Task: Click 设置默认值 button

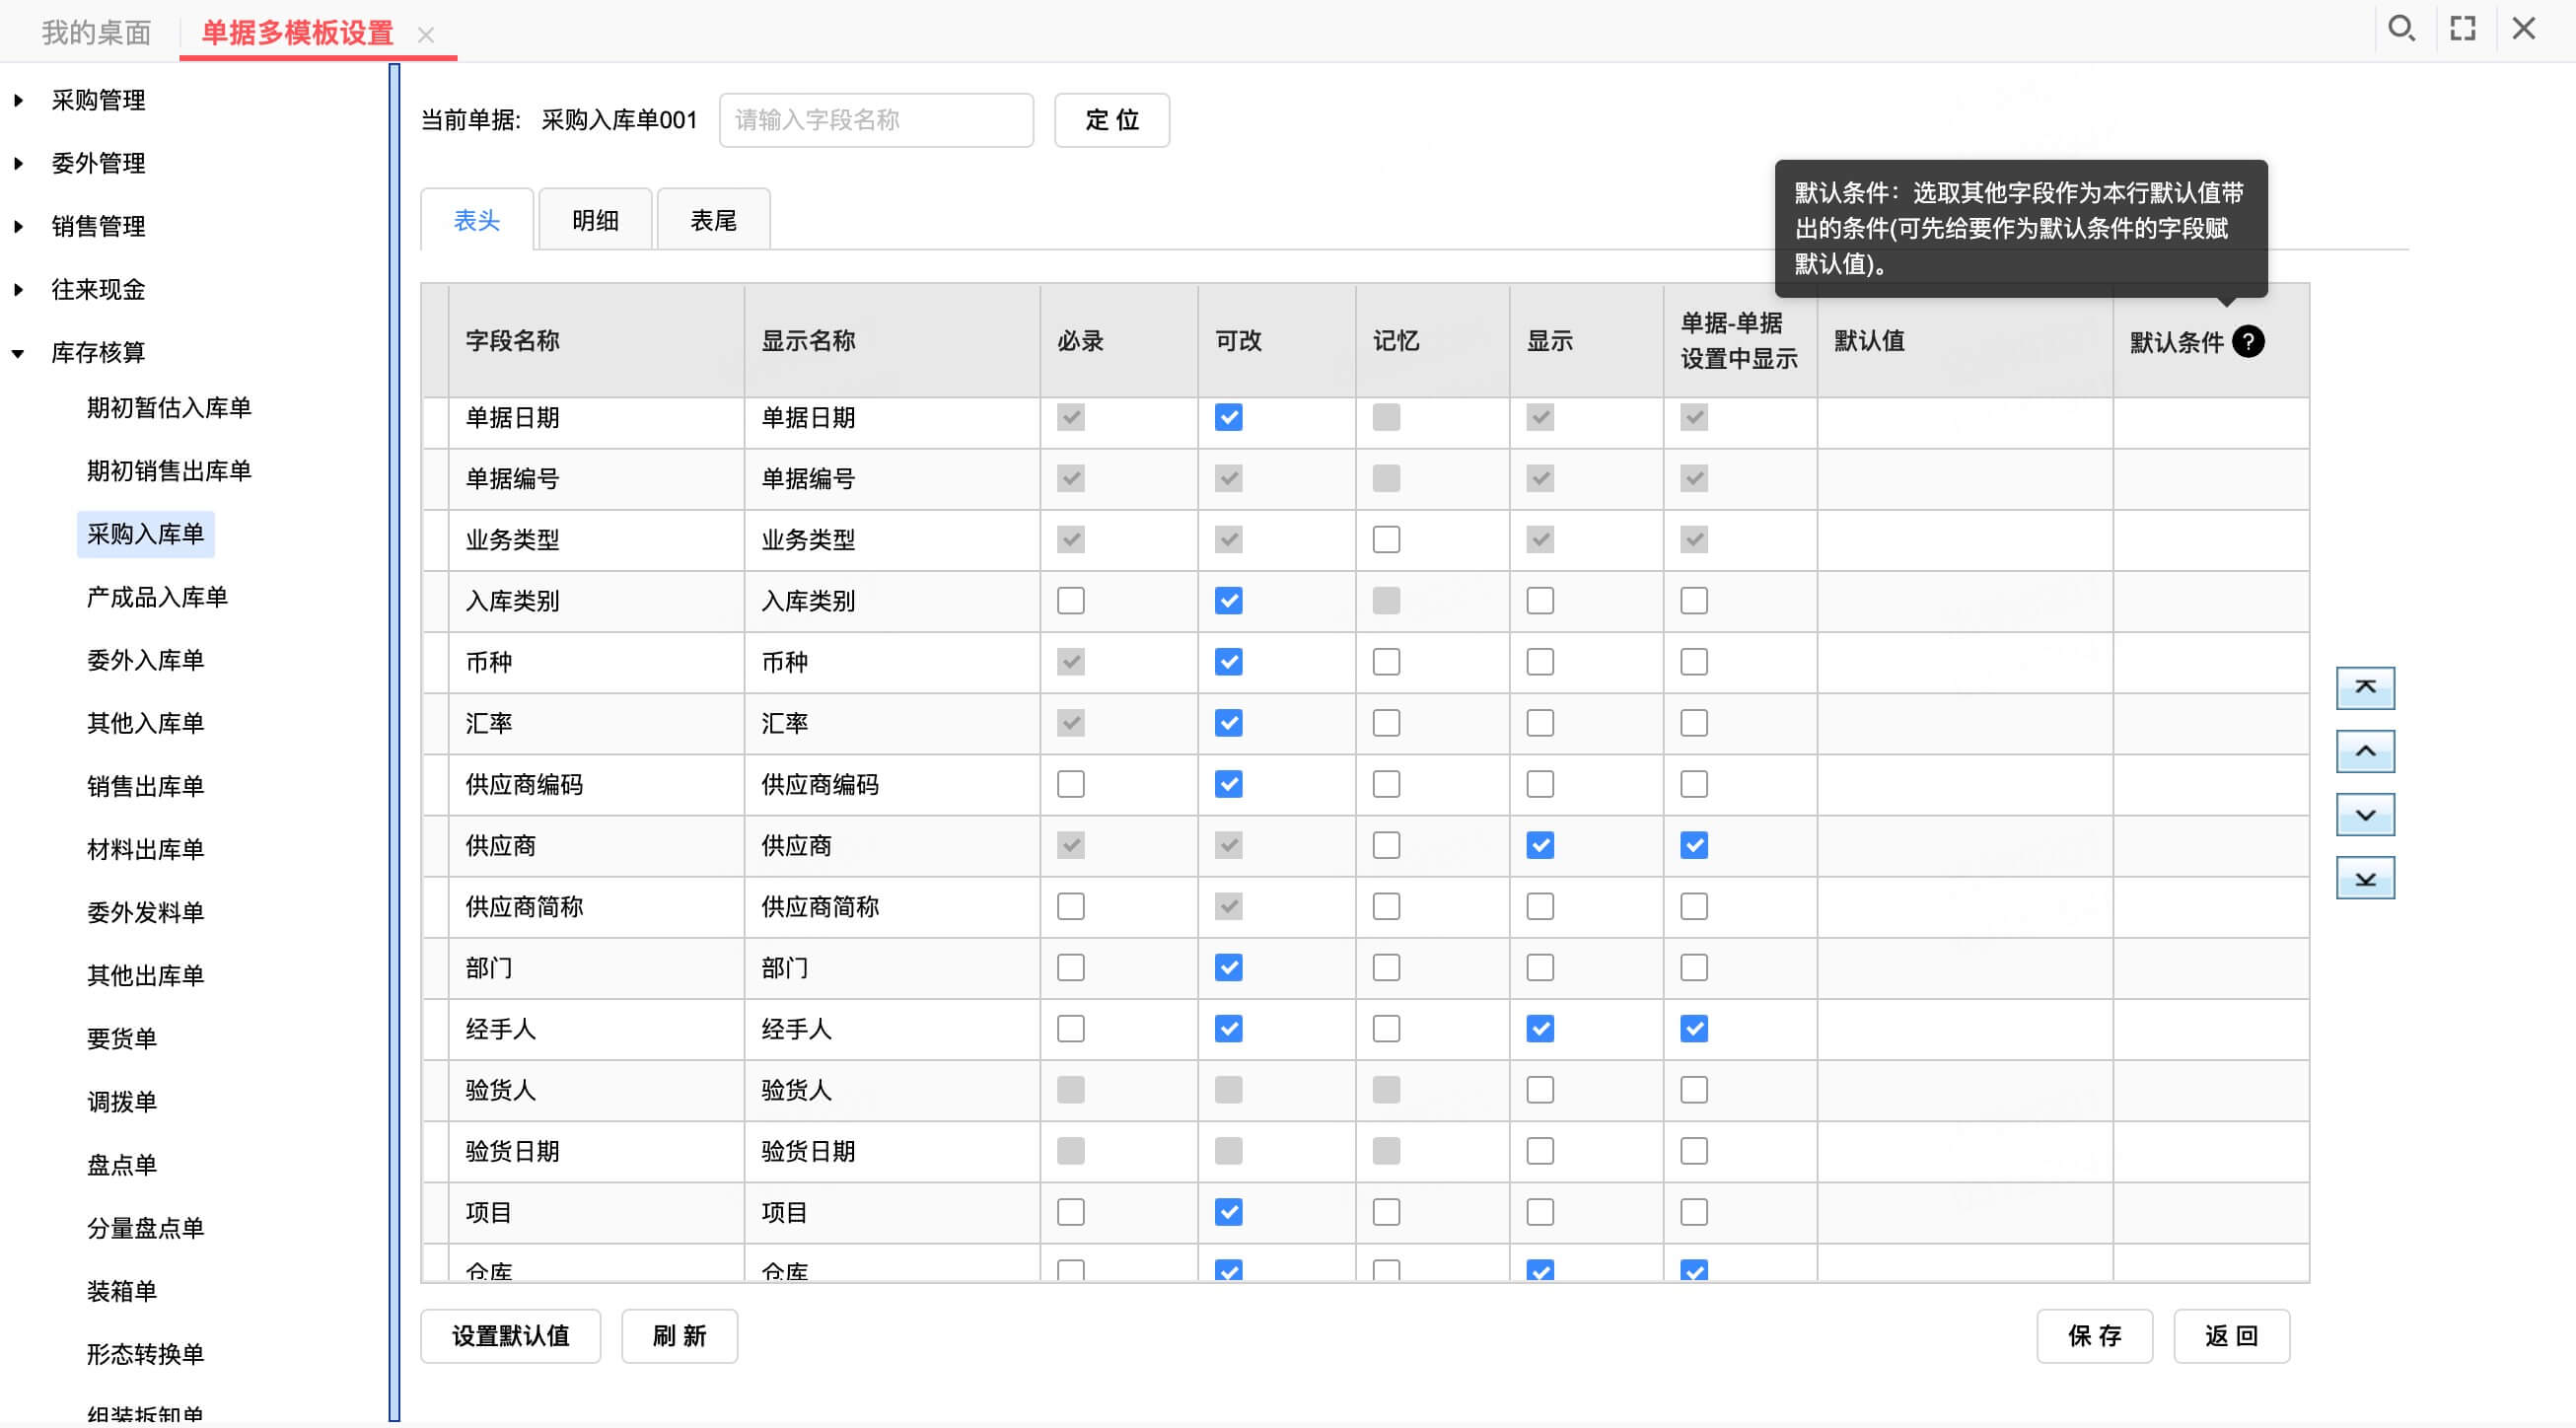Action: pyautogui.click(x=510, y=1336)
